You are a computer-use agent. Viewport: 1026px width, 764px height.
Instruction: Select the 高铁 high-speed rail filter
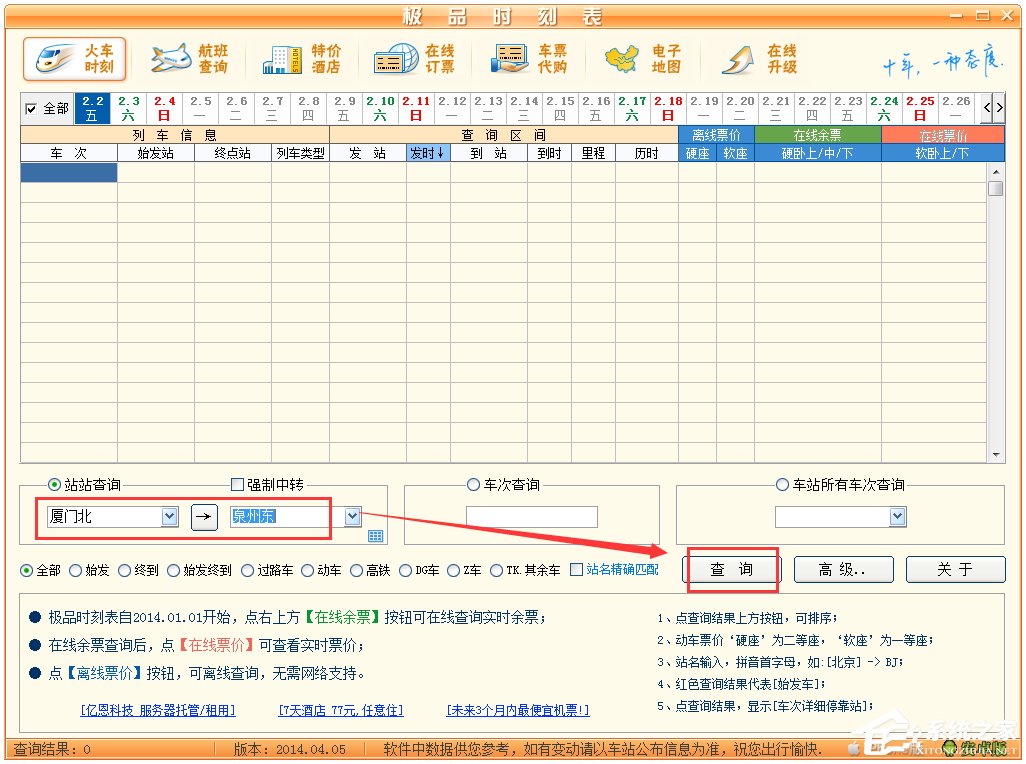(x=356, y=570)
